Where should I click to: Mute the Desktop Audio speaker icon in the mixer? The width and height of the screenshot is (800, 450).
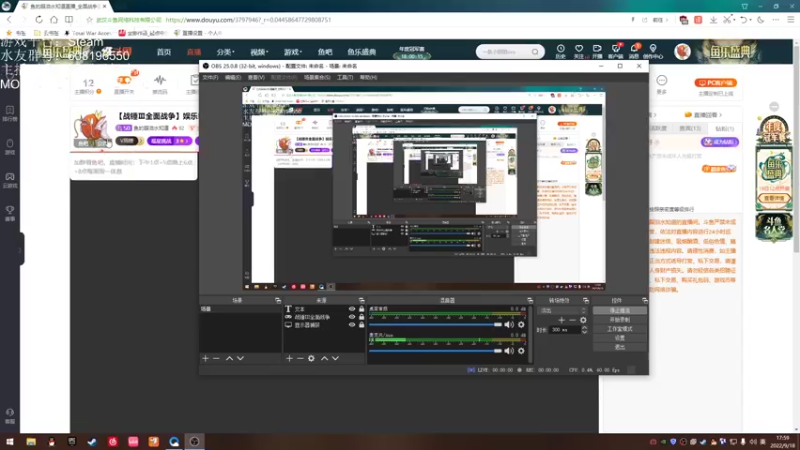pos(509,324)
